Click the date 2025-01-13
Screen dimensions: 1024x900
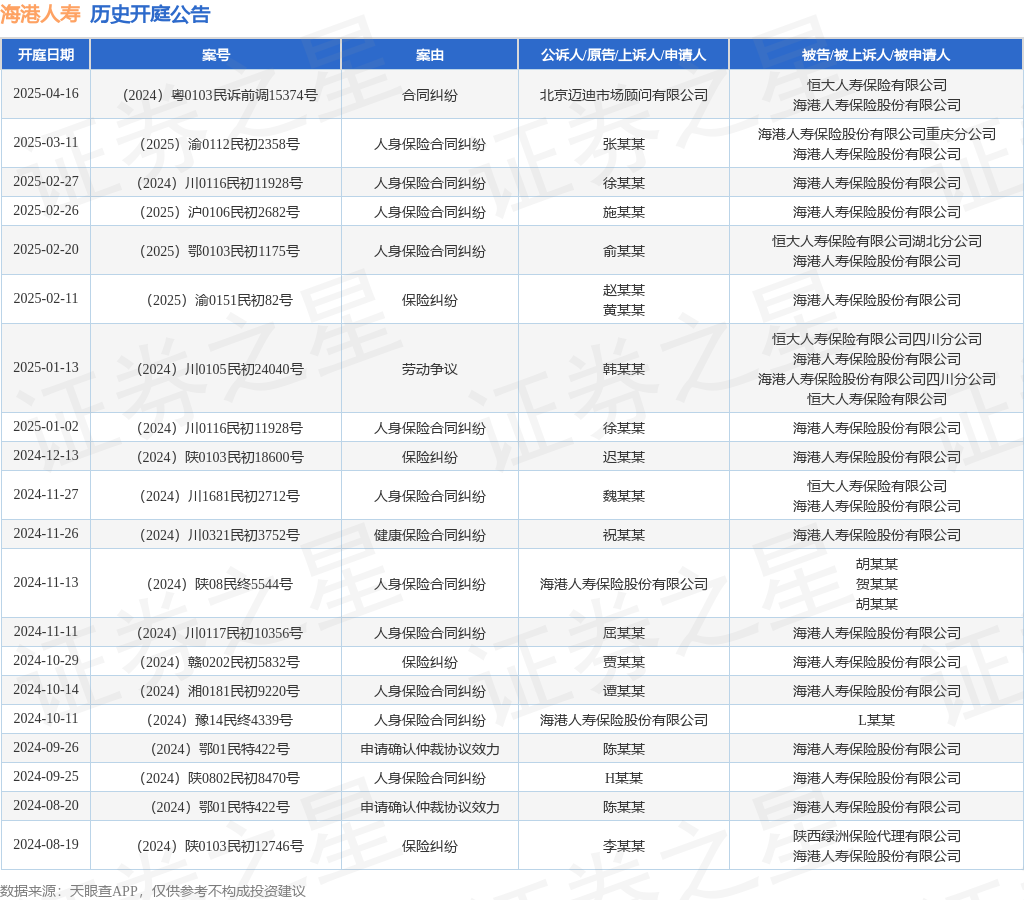coord(46,368)
